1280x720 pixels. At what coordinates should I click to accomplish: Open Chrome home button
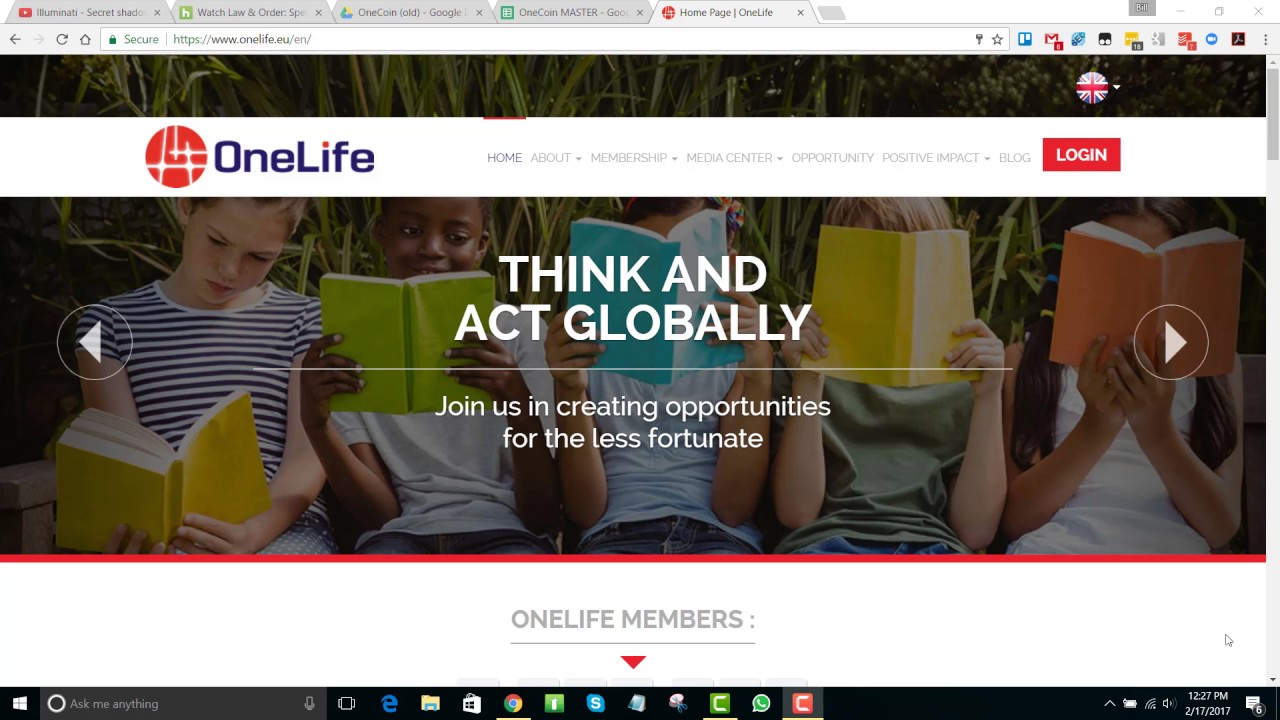(x=85, y=39)
